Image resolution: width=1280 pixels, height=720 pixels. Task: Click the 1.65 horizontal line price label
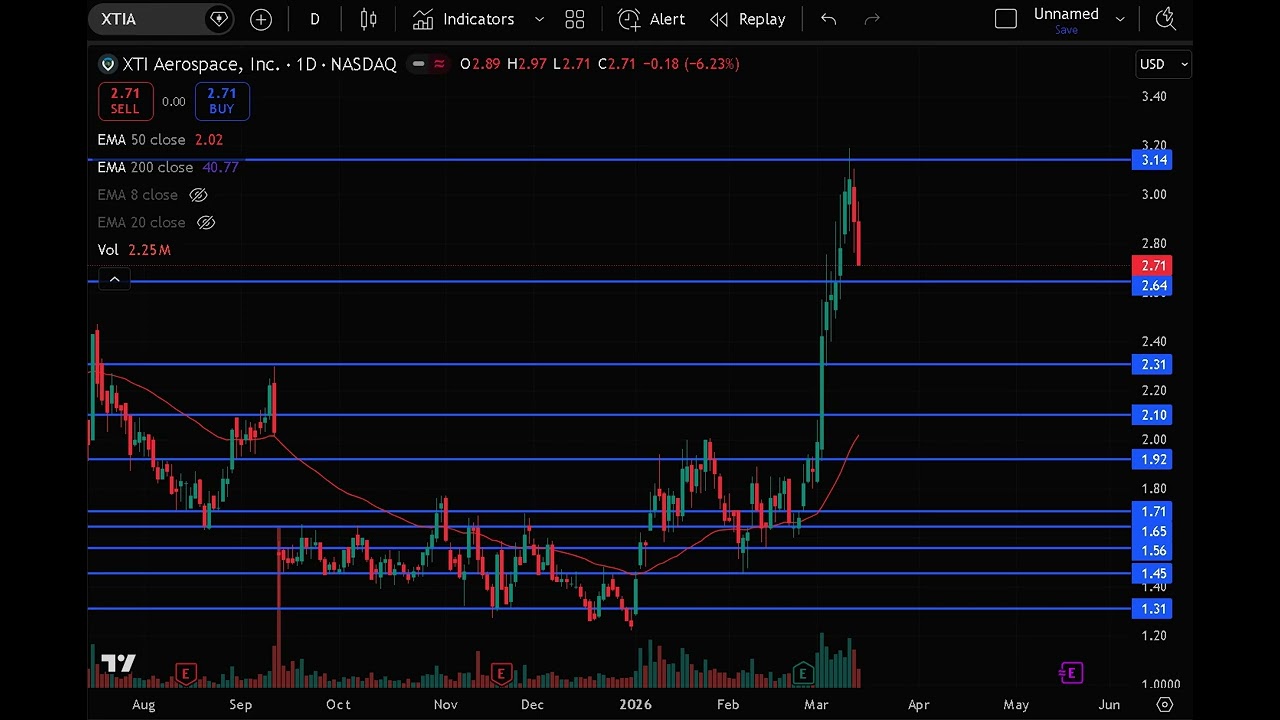pyautogui.click(x=1154, y=532)
